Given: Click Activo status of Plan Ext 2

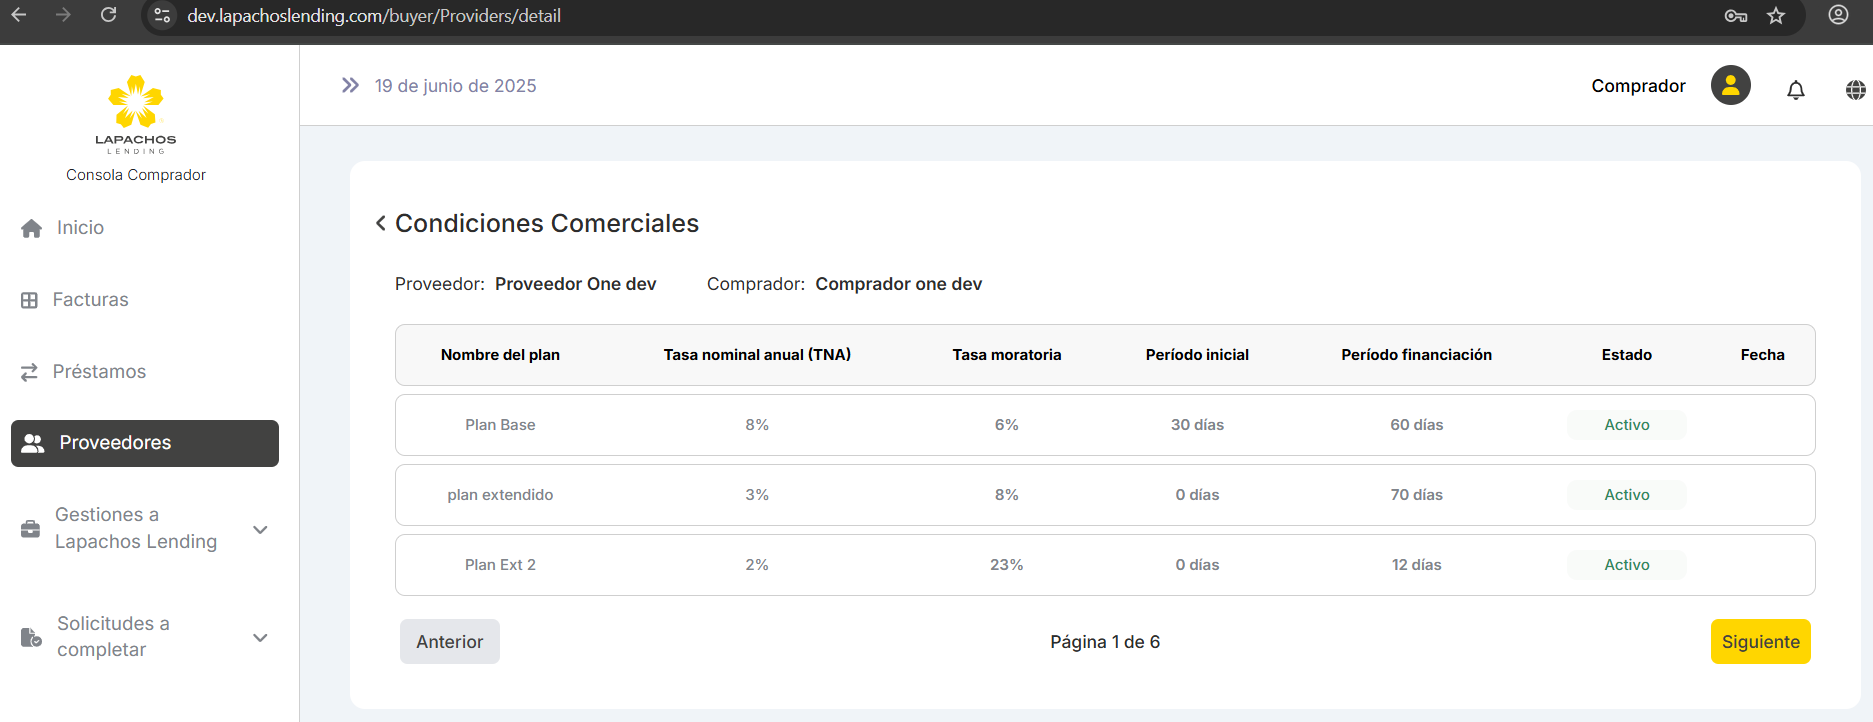Looking at the screenshot, I should (x=1626, y=565).
